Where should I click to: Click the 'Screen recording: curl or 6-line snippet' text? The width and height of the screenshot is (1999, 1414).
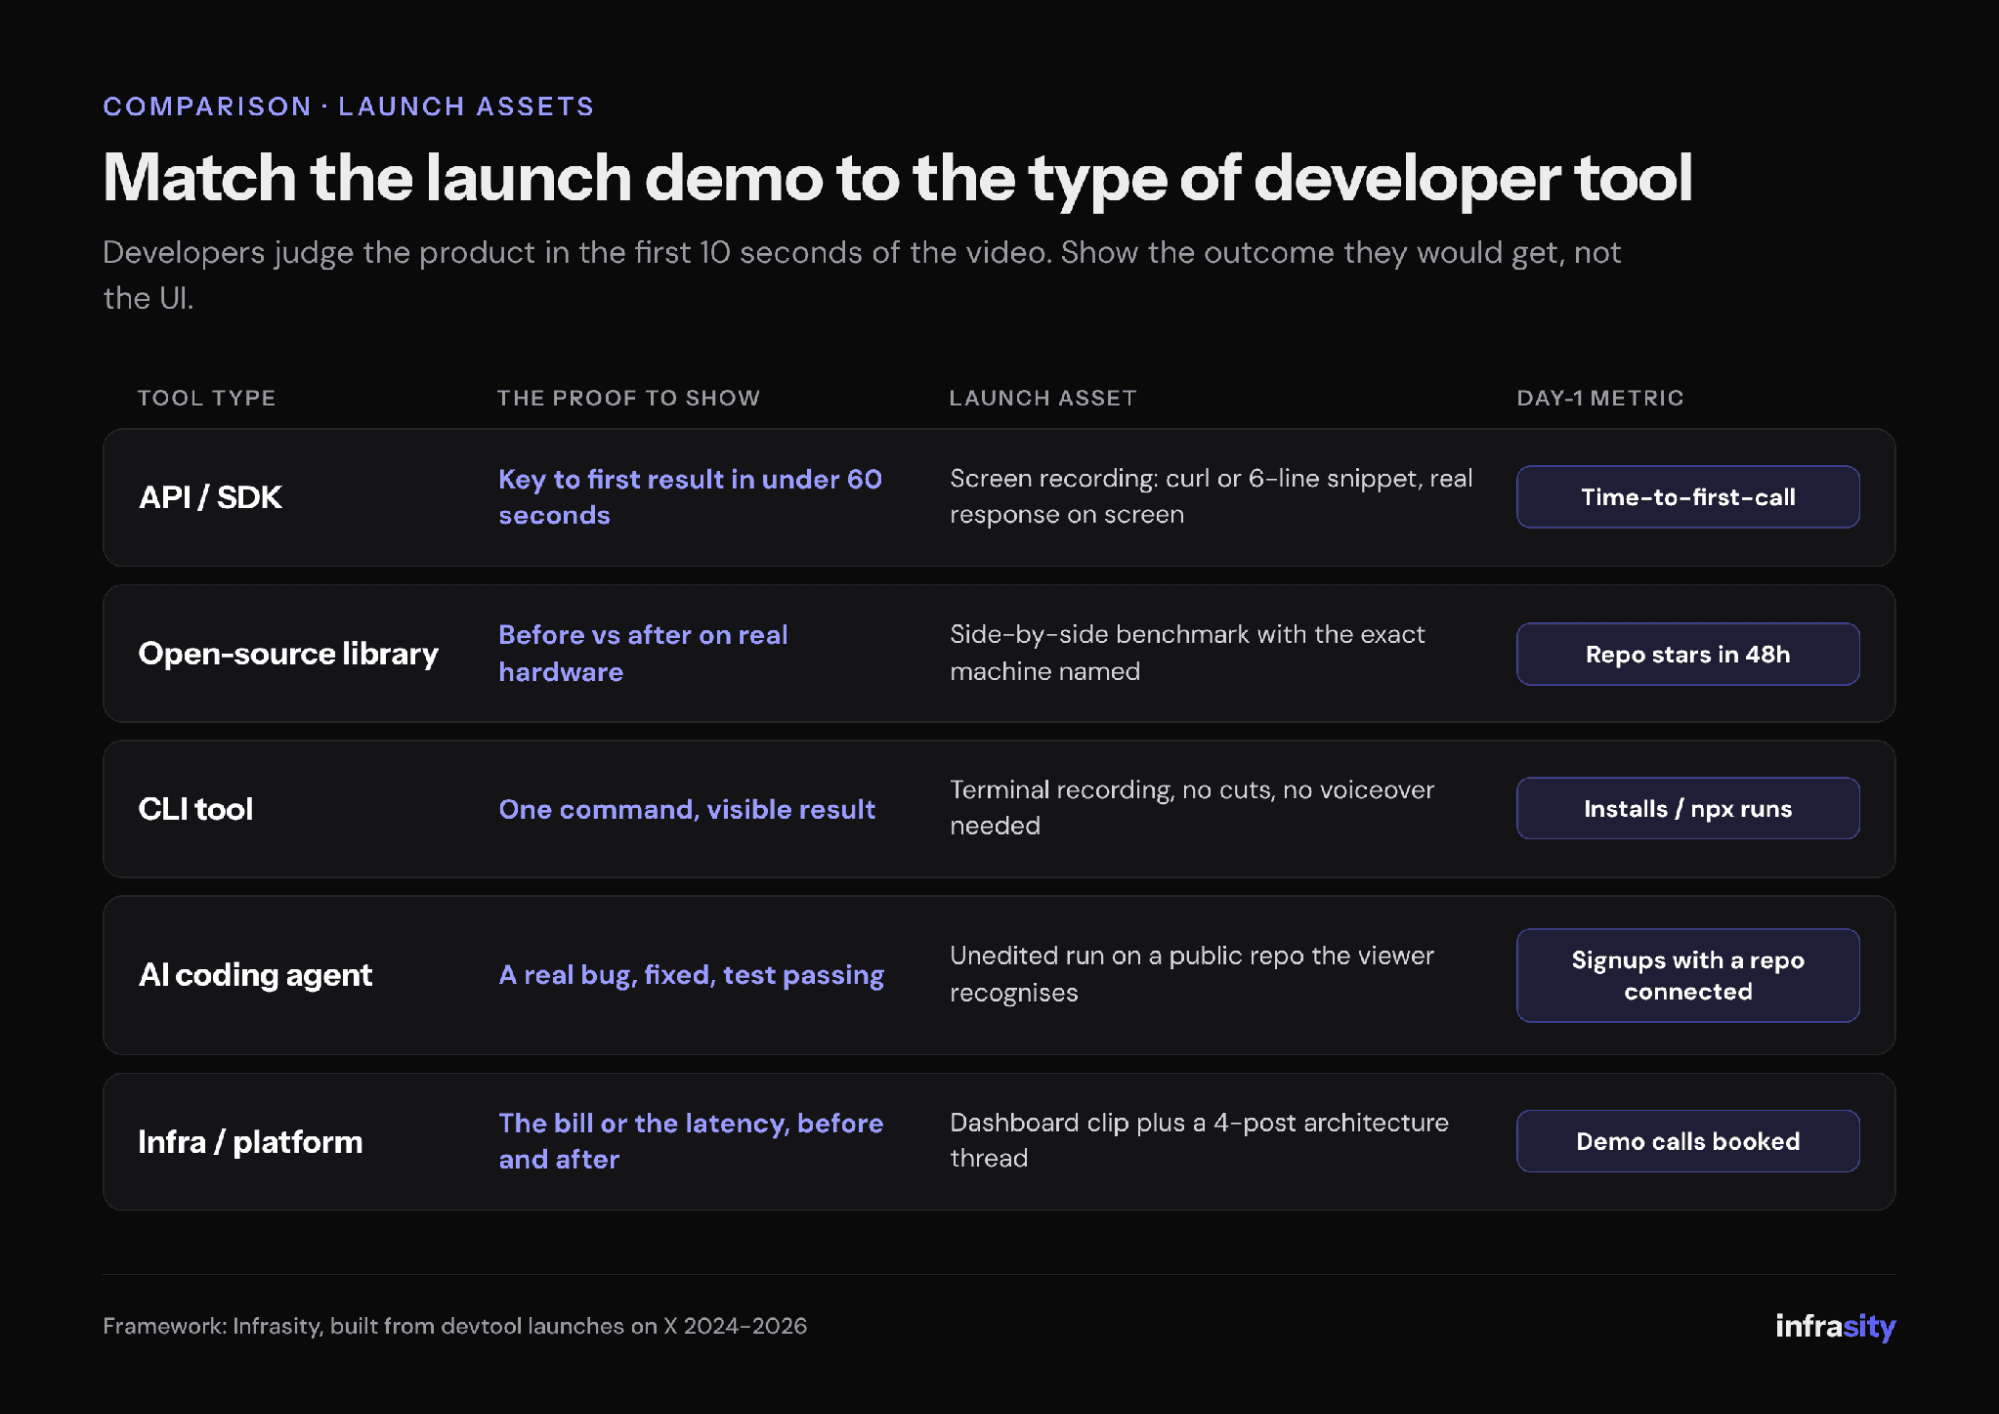1211,496
